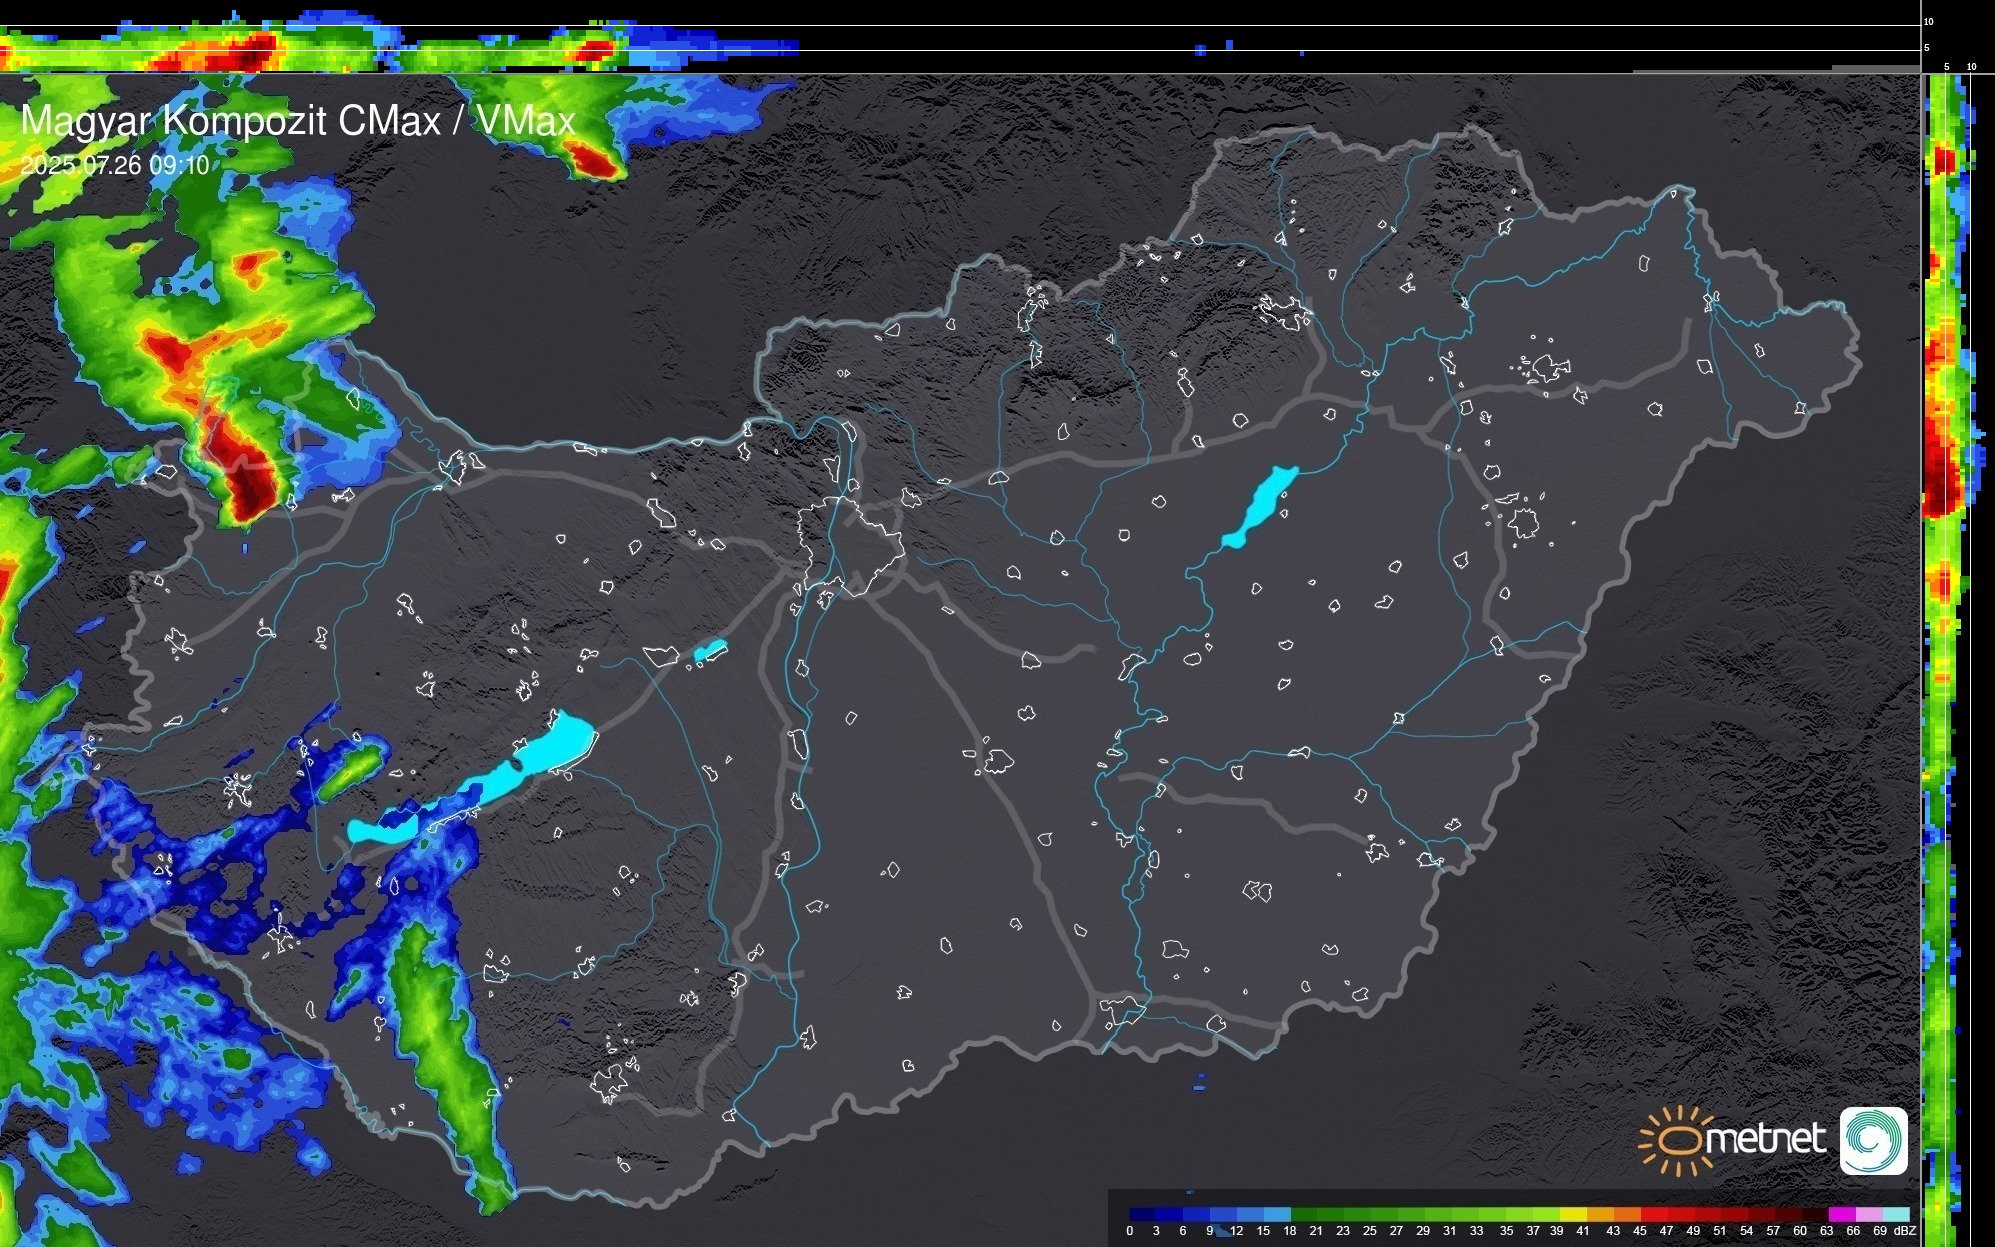1995x1247 pixels.
Task: Pick the light blue 15 dBZ swatch
Action: click(1277, 1214)
